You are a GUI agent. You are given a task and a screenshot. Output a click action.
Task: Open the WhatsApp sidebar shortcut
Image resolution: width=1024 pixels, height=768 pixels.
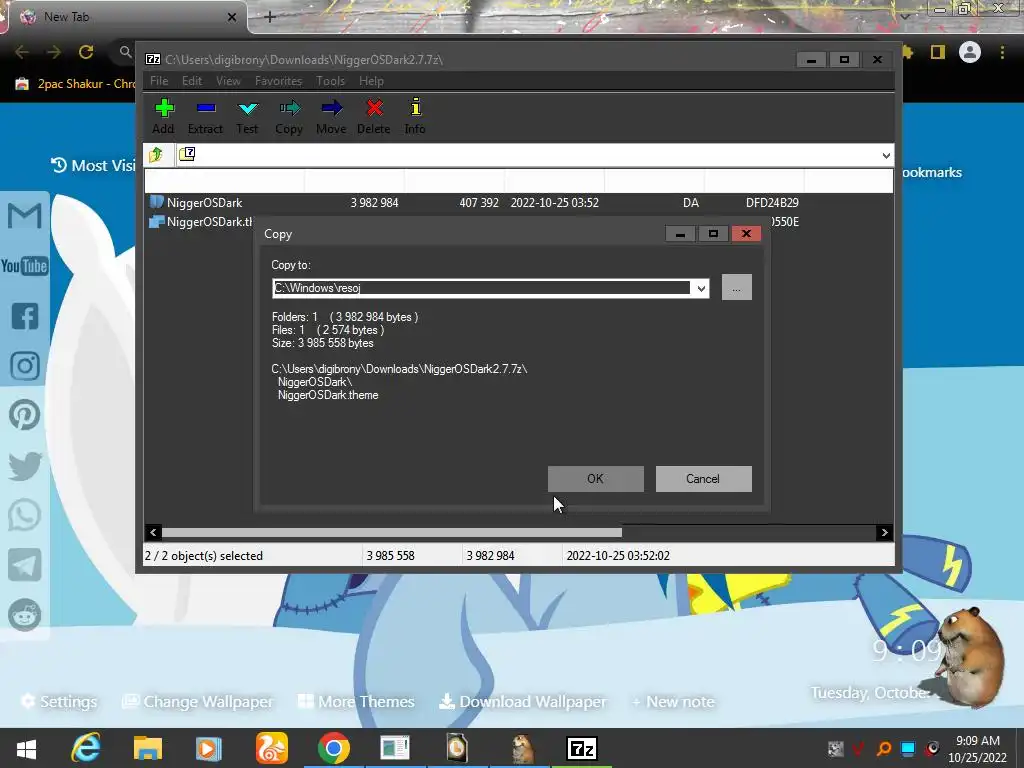25,515
